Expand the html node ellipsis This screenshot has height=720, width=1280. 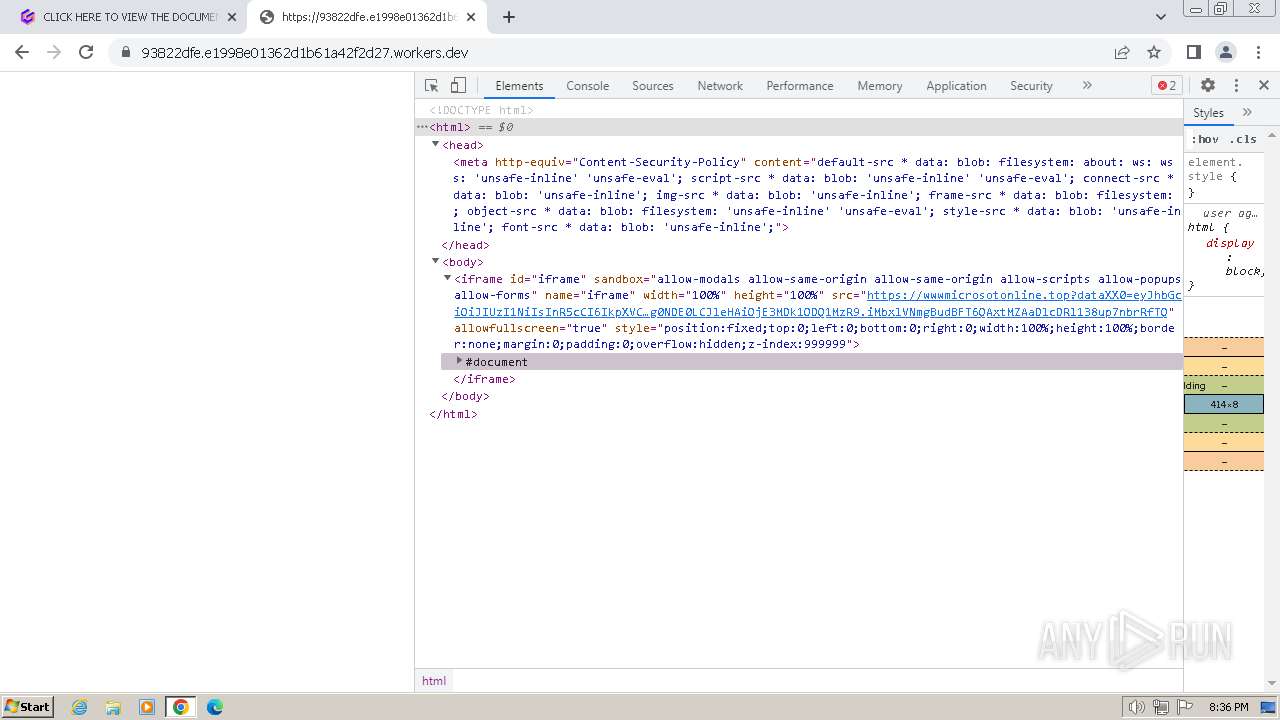point(422,127)
